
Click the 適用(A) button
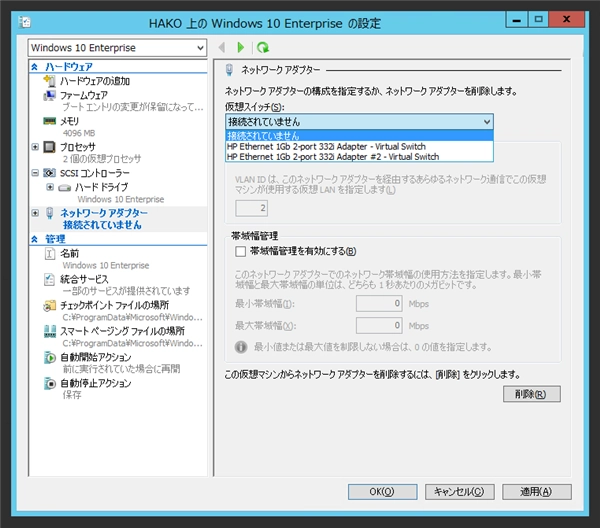(537, 492)
